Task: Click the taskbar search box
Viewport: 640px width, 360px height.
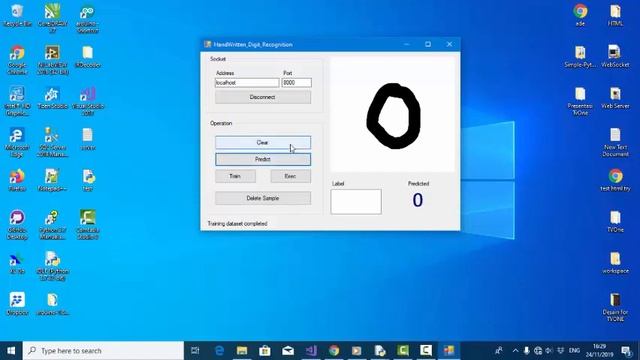Action: (103, 351)
